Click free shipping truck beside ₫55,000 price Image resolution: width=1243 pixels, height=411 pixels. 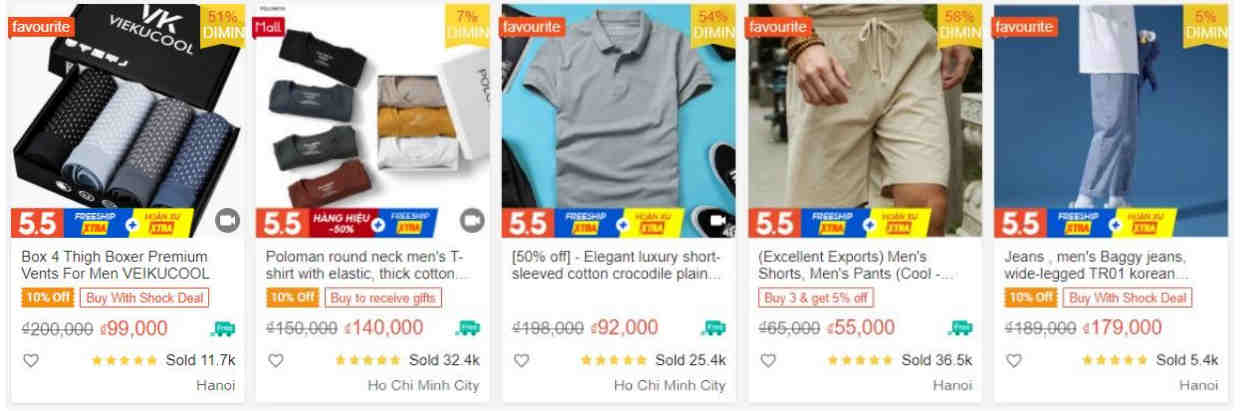pos(960,328)
